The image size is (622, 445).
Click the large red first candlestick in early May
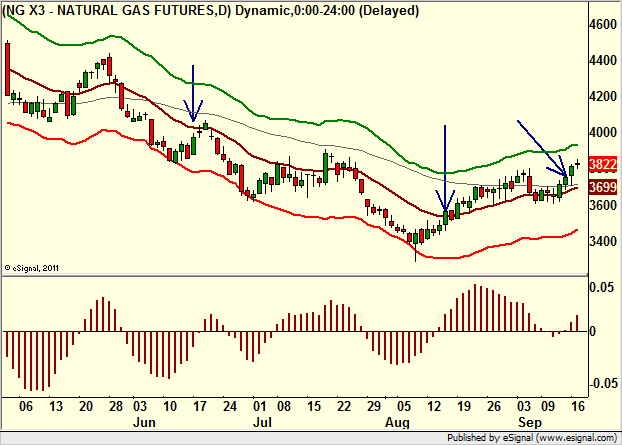pyautogui.click(x=7, y=69)
